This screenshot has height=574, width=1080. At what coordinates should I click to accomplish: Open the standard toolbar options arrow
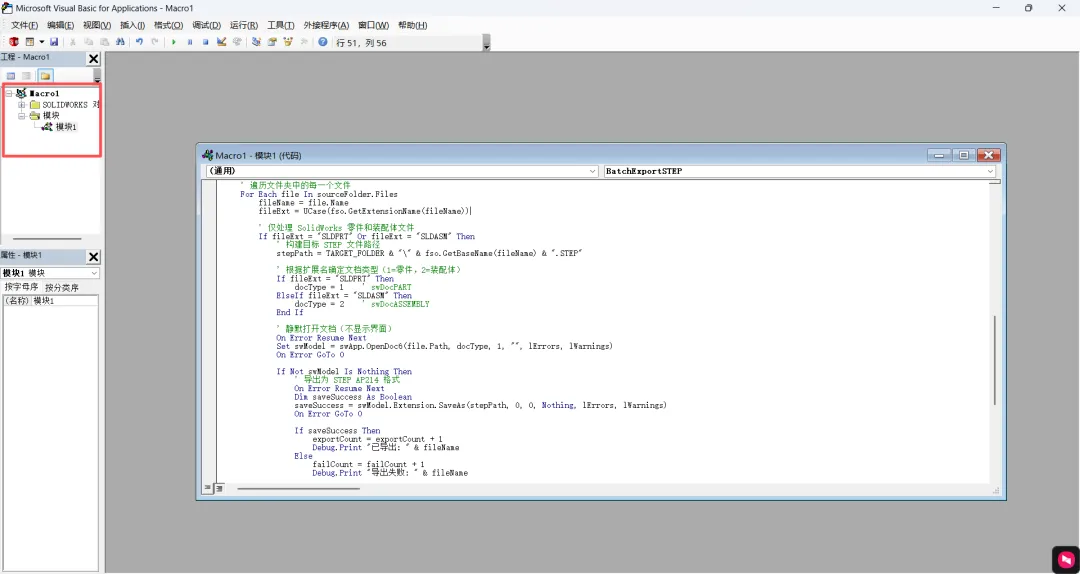pyautogui.click(x=487, y=45)
